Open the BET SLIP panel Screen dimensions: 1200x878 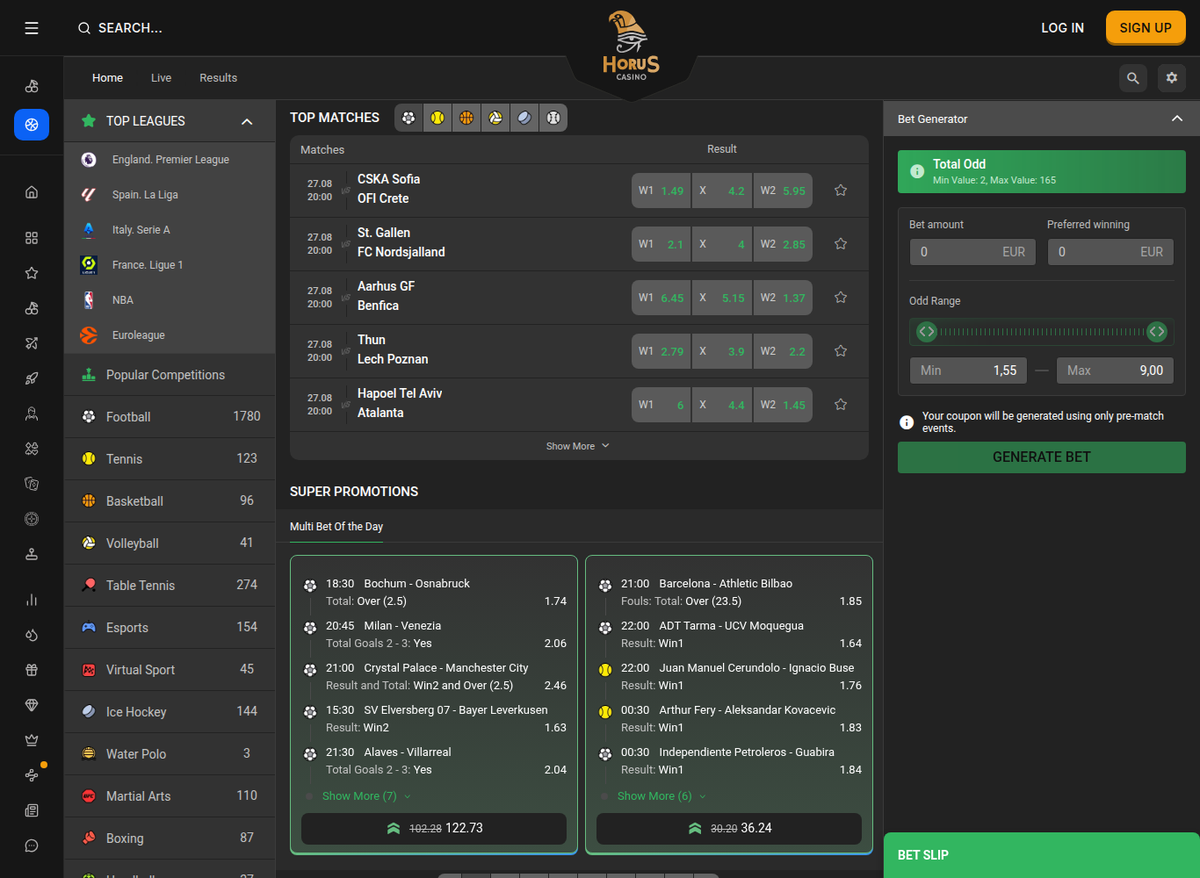(1042, 855)
